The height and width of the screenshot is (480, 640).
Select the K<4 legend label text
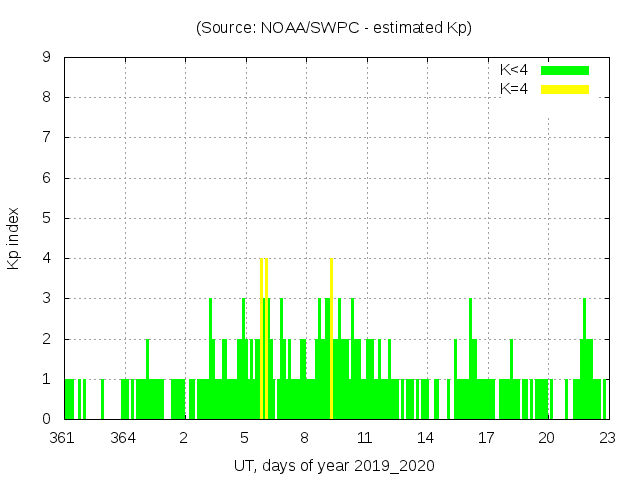click(x=514, y=70)
